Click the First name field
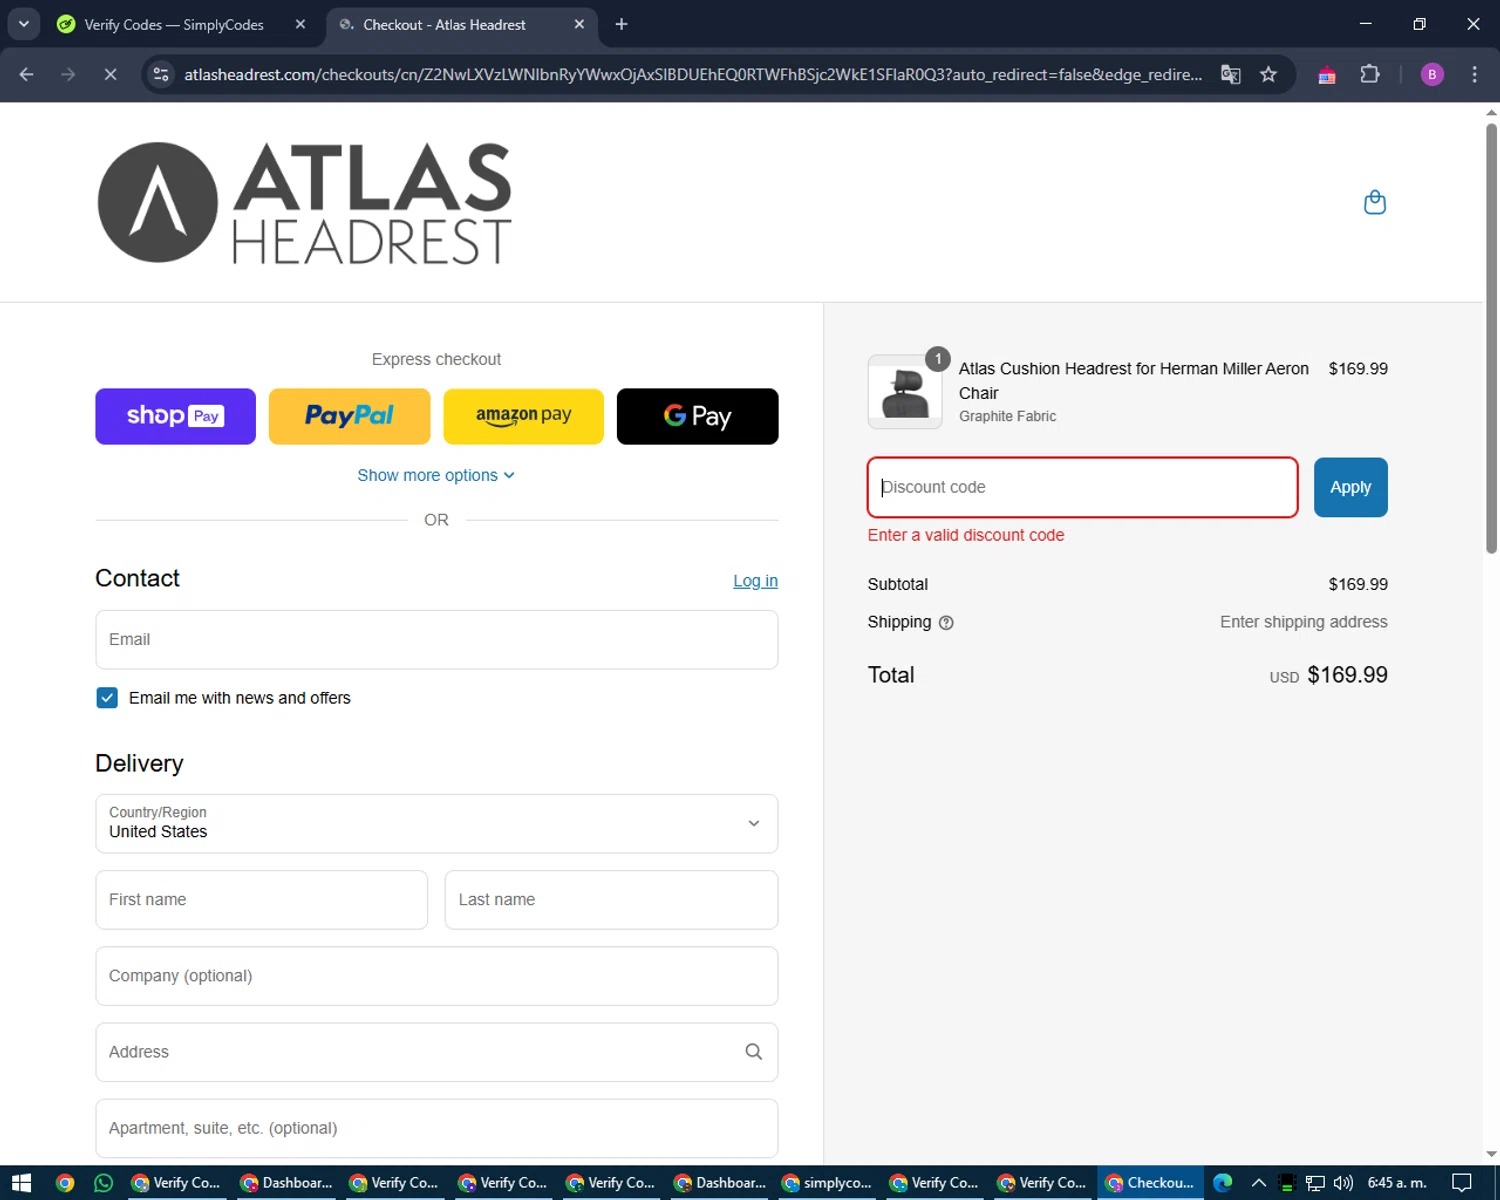 point(262,899)
